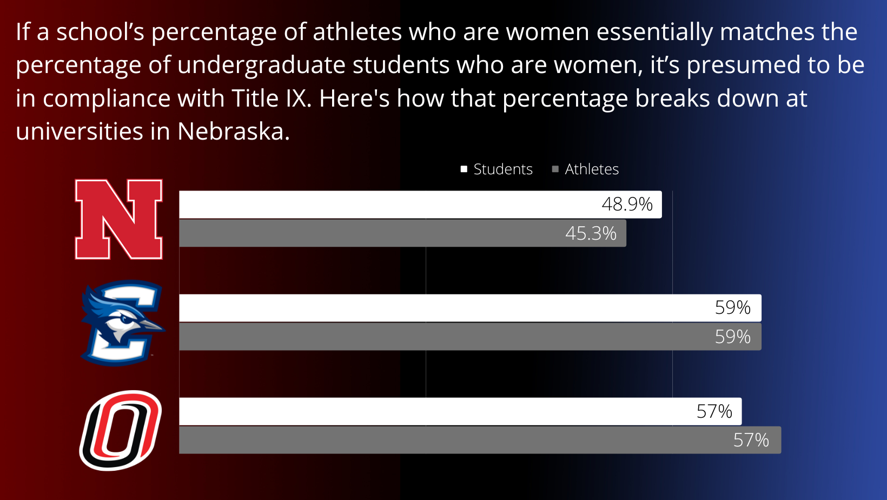This screenshot has width=887, height=500.
Task: Click the gray Athletes legend square
Action: click(556, 169)
